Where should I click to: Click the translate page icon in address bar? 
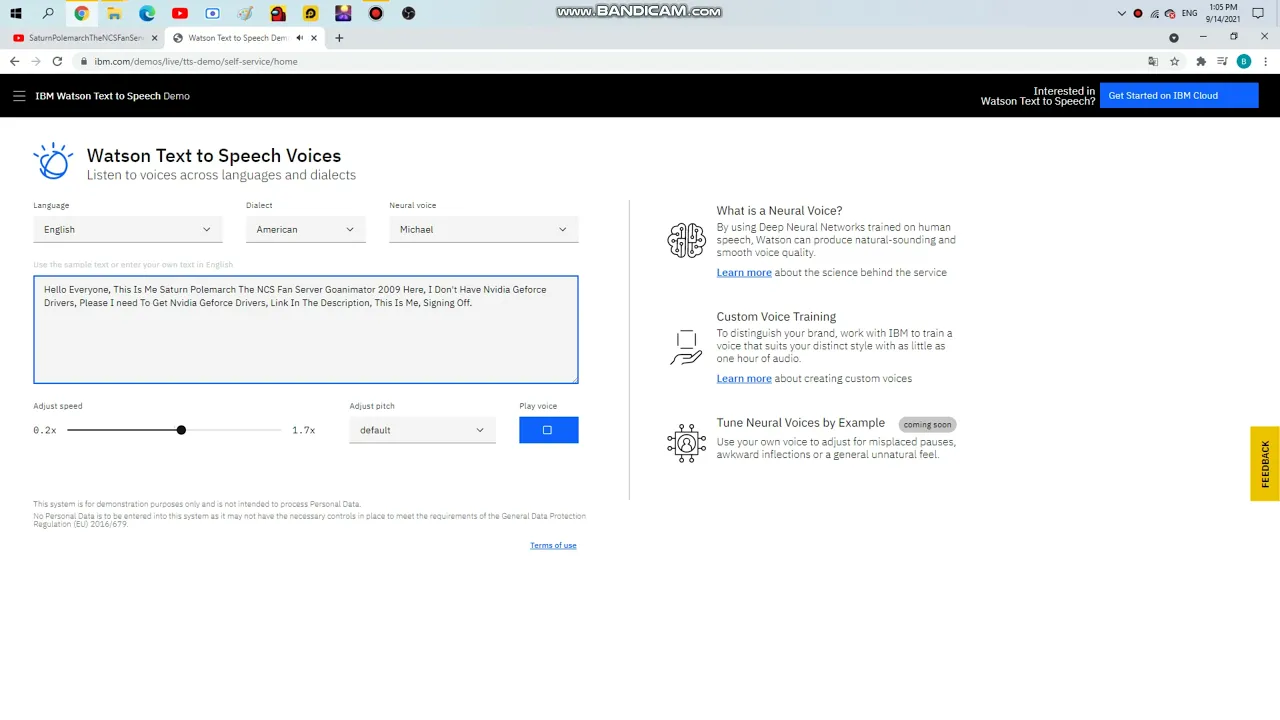tap(1153, 61)
